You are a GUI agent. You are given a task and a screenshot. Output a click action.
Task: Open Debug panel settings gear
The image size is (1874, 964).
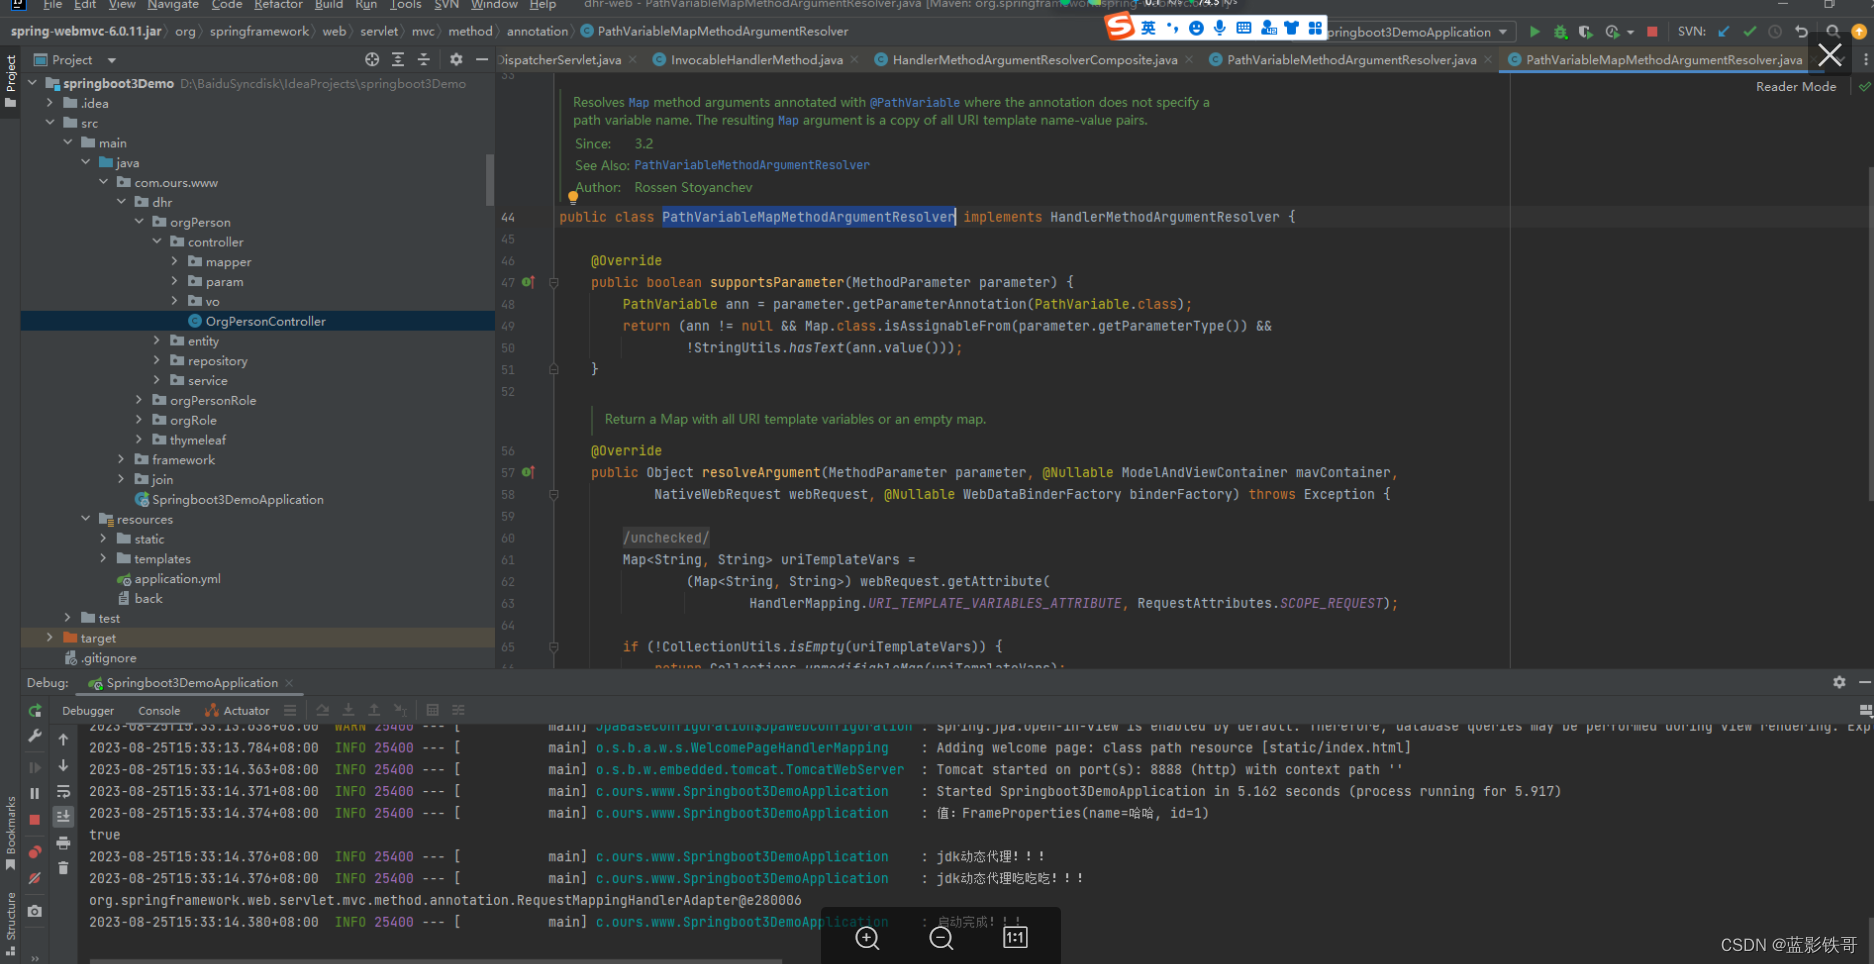1839,682
